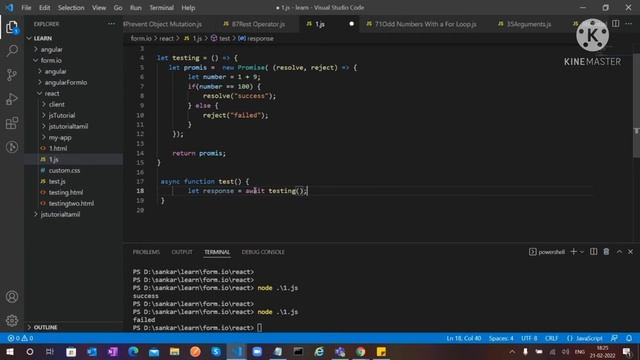Close the terminal panel
The width and height of the screenshot is (640, 360).
(631, 252)
